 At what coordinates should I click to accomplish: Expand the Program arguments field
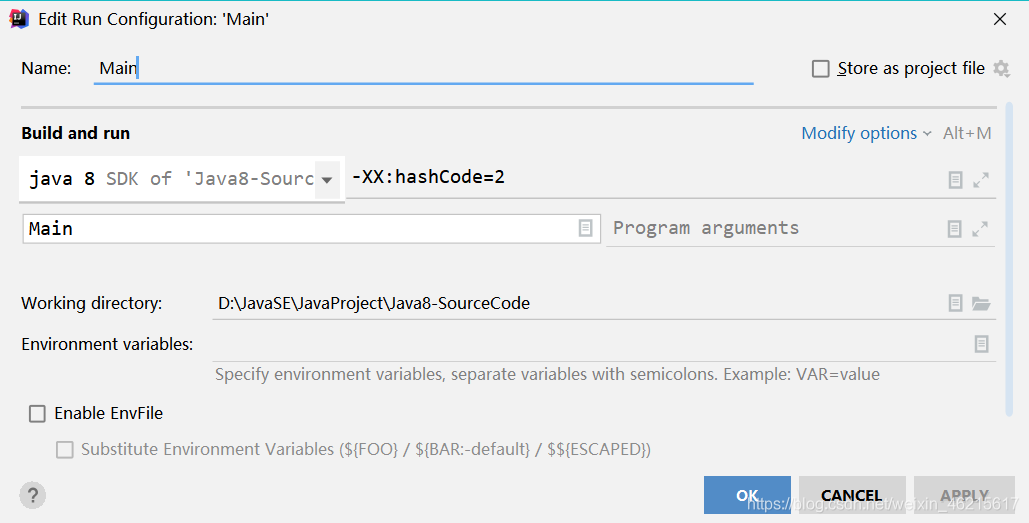tap(981, 229)
